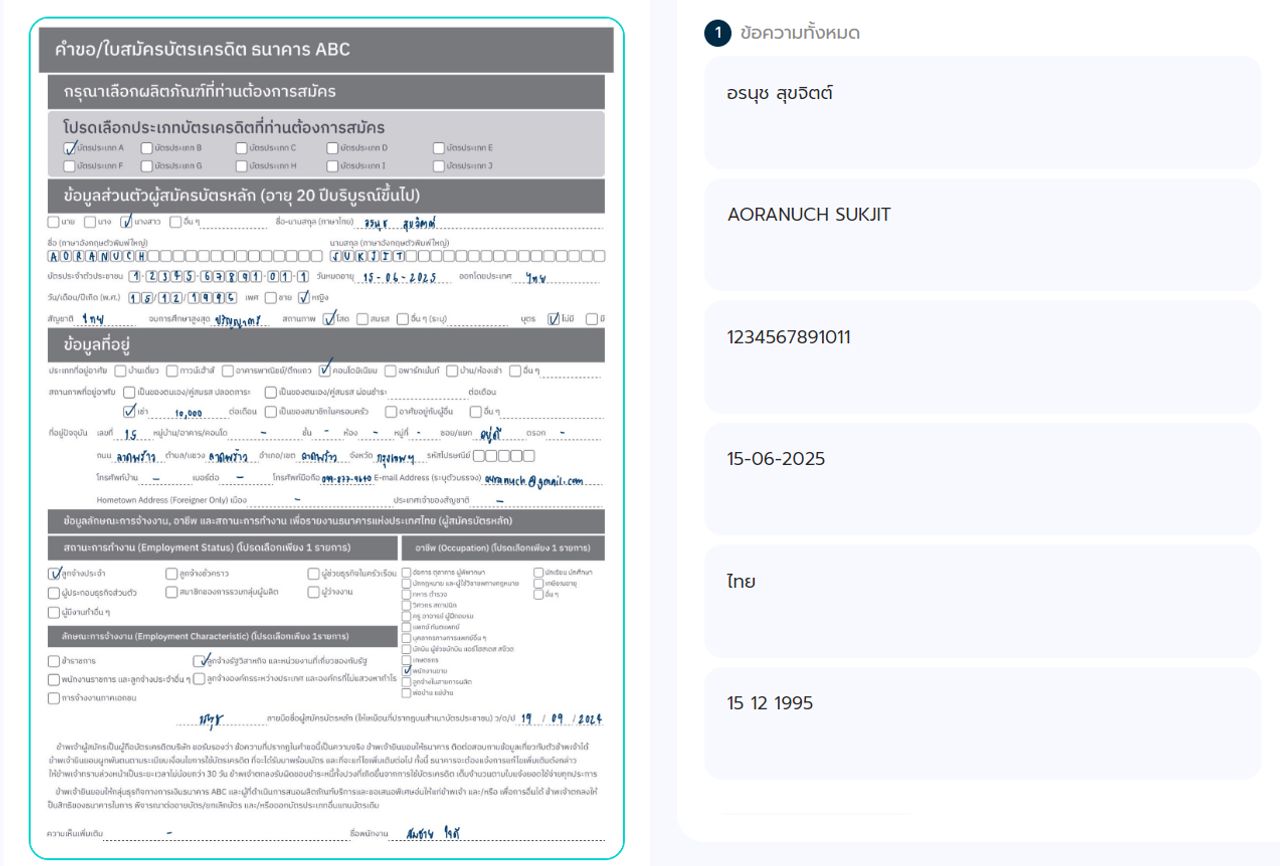Tick the ทาวน์เฮ้าส์ residence checkbox
The image size is (1280, 866).
pyautogui.click(x=173, y=370)
